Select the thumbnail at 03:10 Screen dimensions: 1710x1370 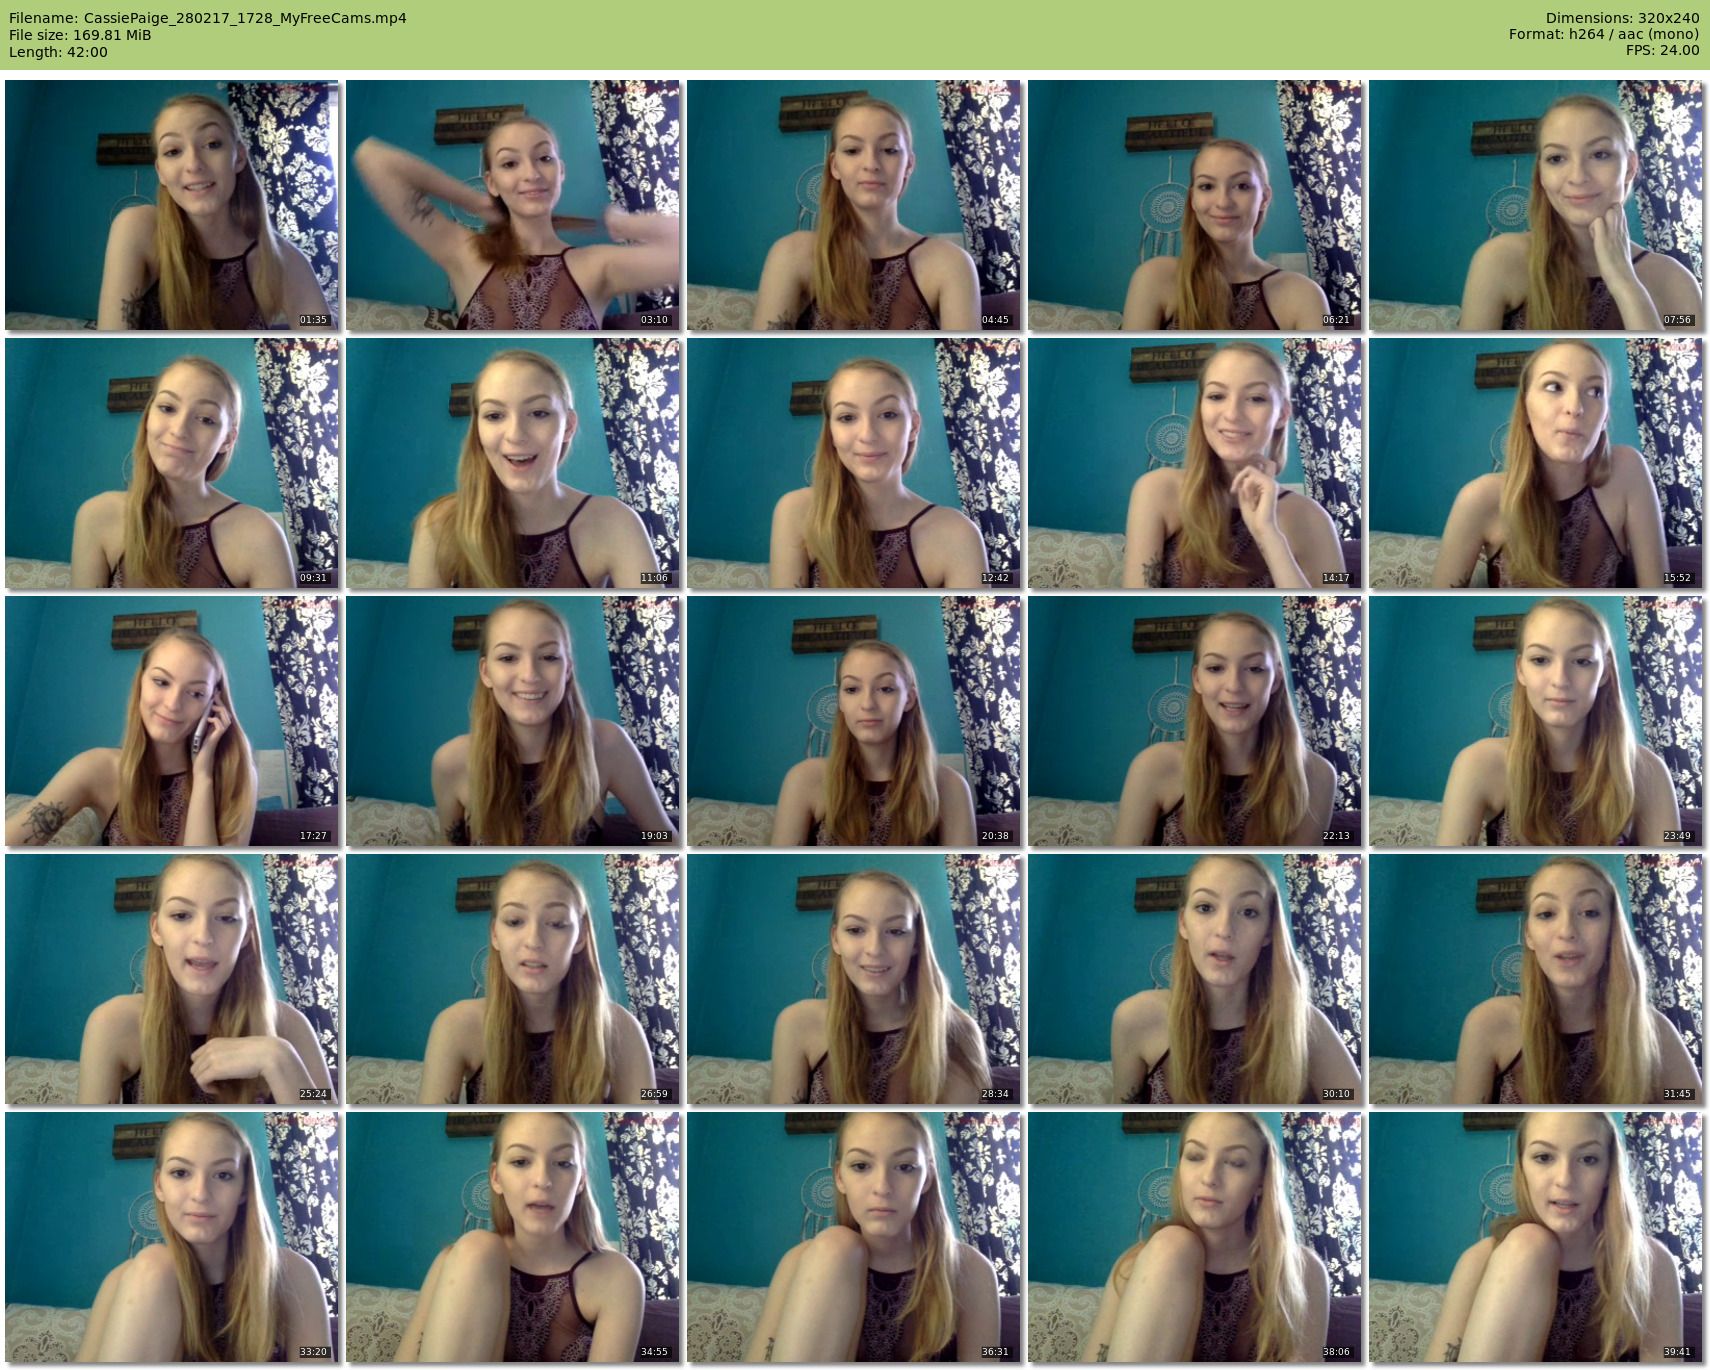coord(512,205)
